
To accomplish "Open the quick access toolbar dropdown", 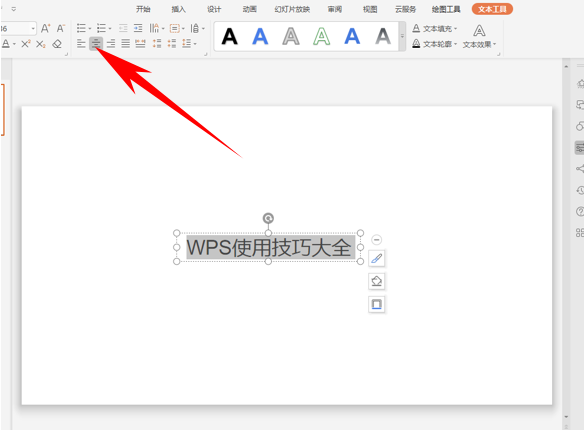I will coord(14,9).
